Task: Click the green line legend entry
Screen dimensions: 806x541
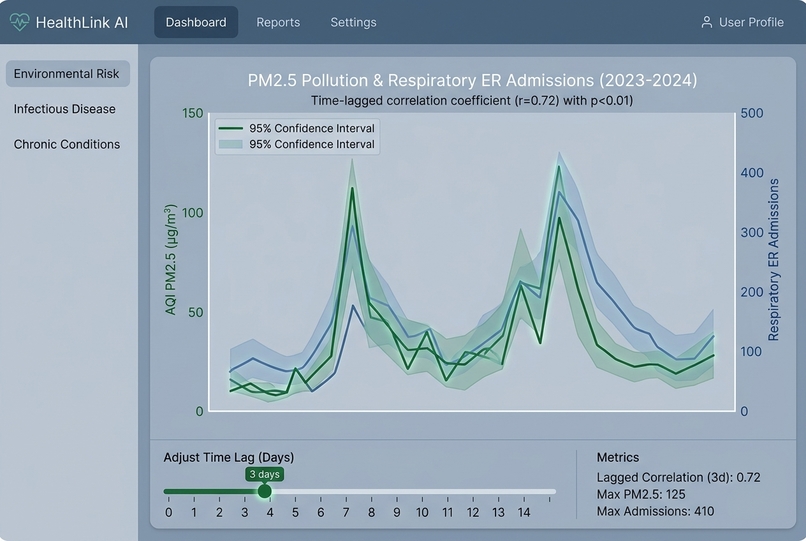Action: pos(297,128)
